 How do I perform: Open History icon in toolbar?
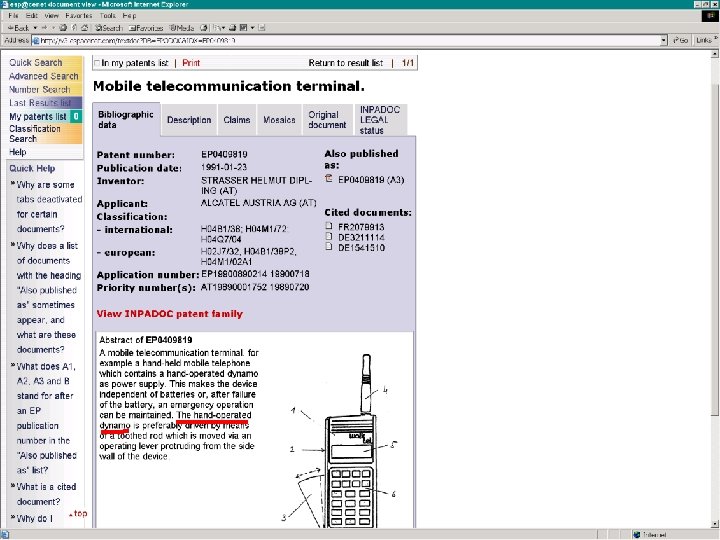(204, 28)
